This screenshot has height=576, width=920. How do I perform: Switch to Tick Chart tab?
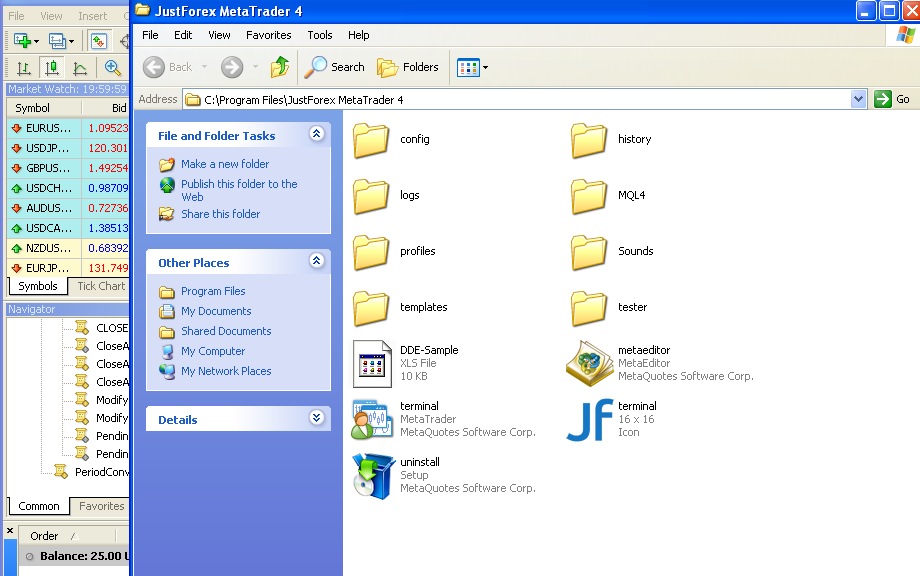101,286
